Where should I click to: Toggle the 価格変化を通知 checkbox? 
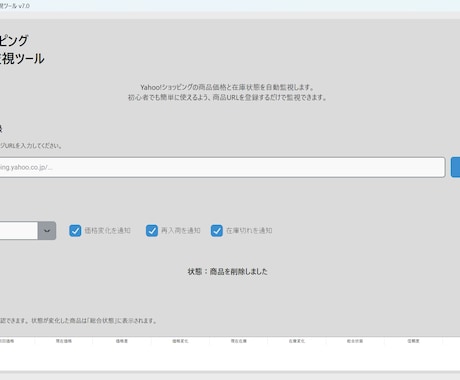(75, 231)
